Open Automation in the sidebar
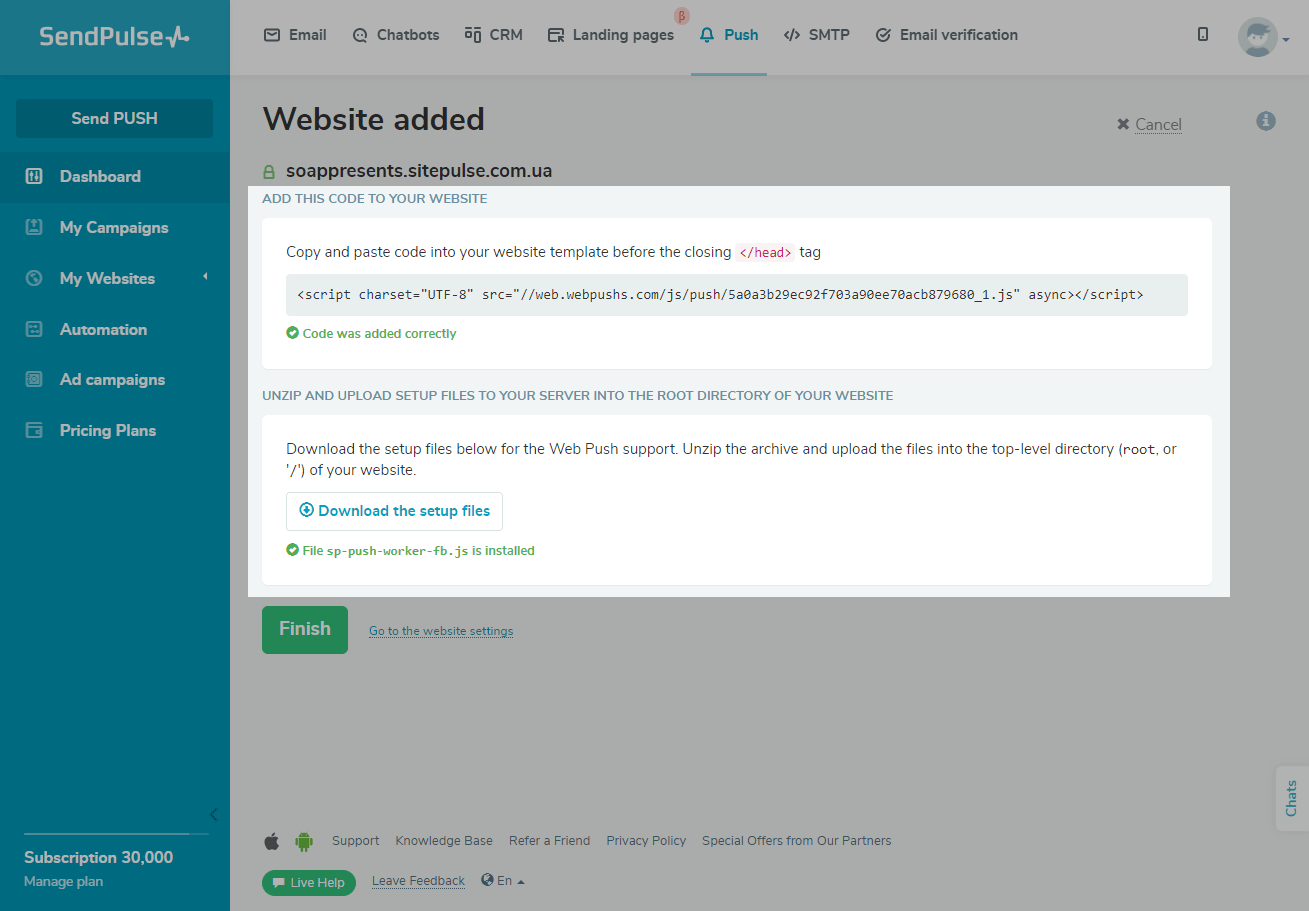 115,329
